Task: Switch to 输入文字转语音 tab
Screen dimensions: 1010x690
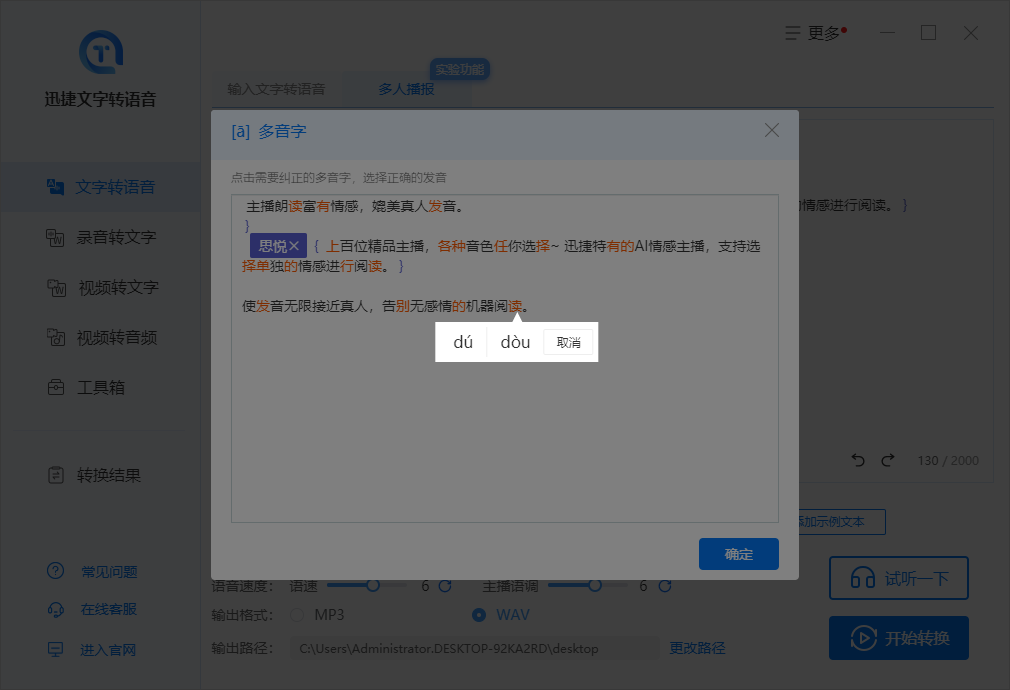Action: 276,89
